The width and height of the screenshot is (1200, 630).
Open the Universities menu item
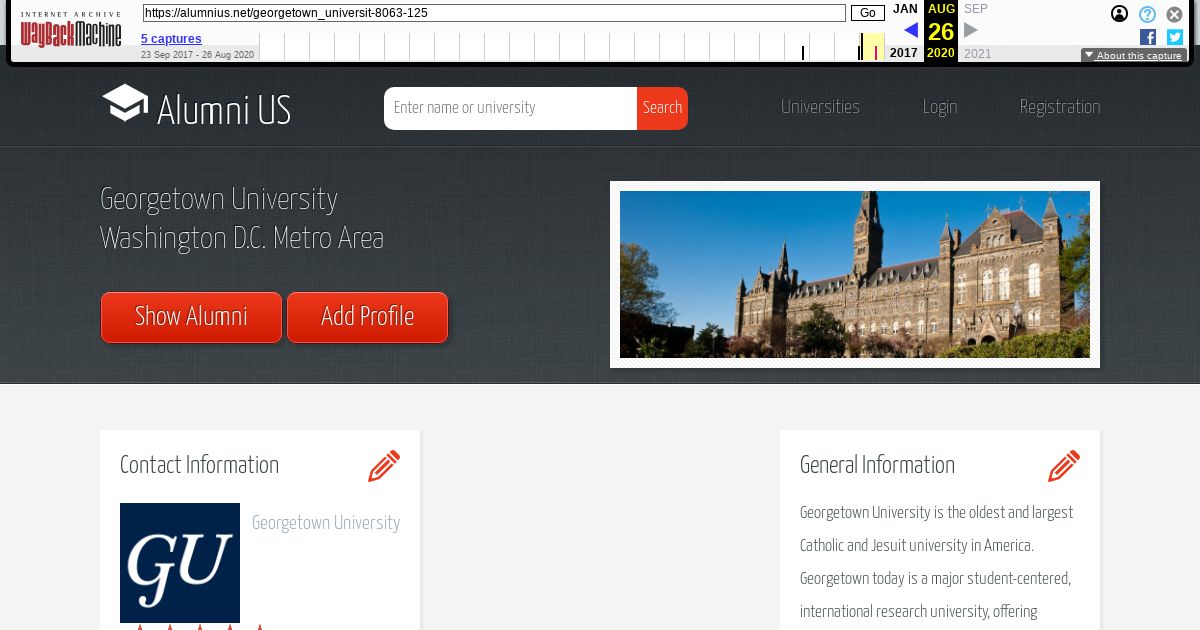coord(820,107)
